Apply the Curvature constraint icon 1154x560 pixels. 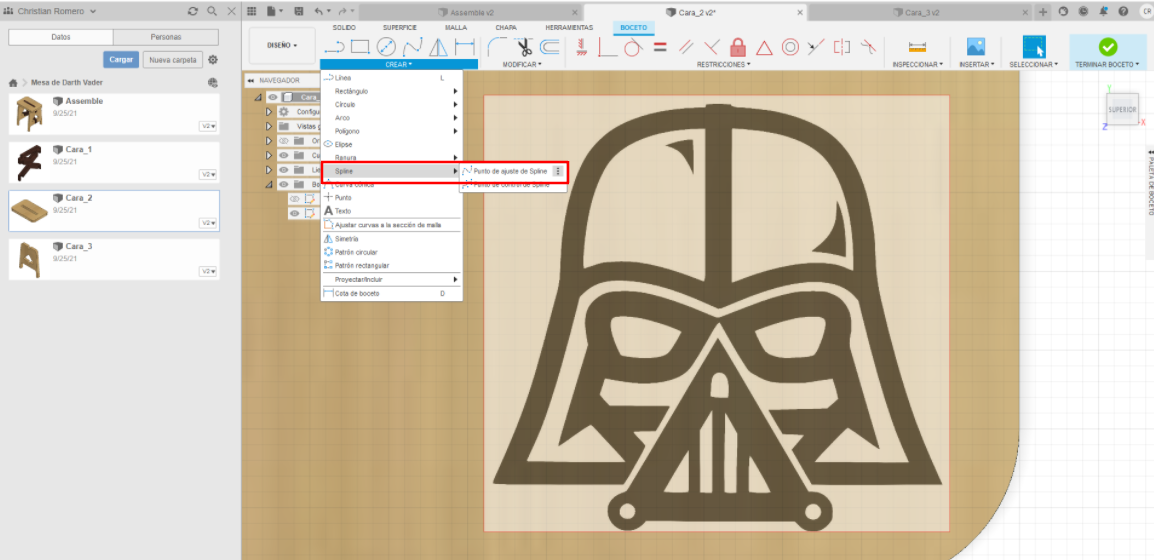coord(868,48)
